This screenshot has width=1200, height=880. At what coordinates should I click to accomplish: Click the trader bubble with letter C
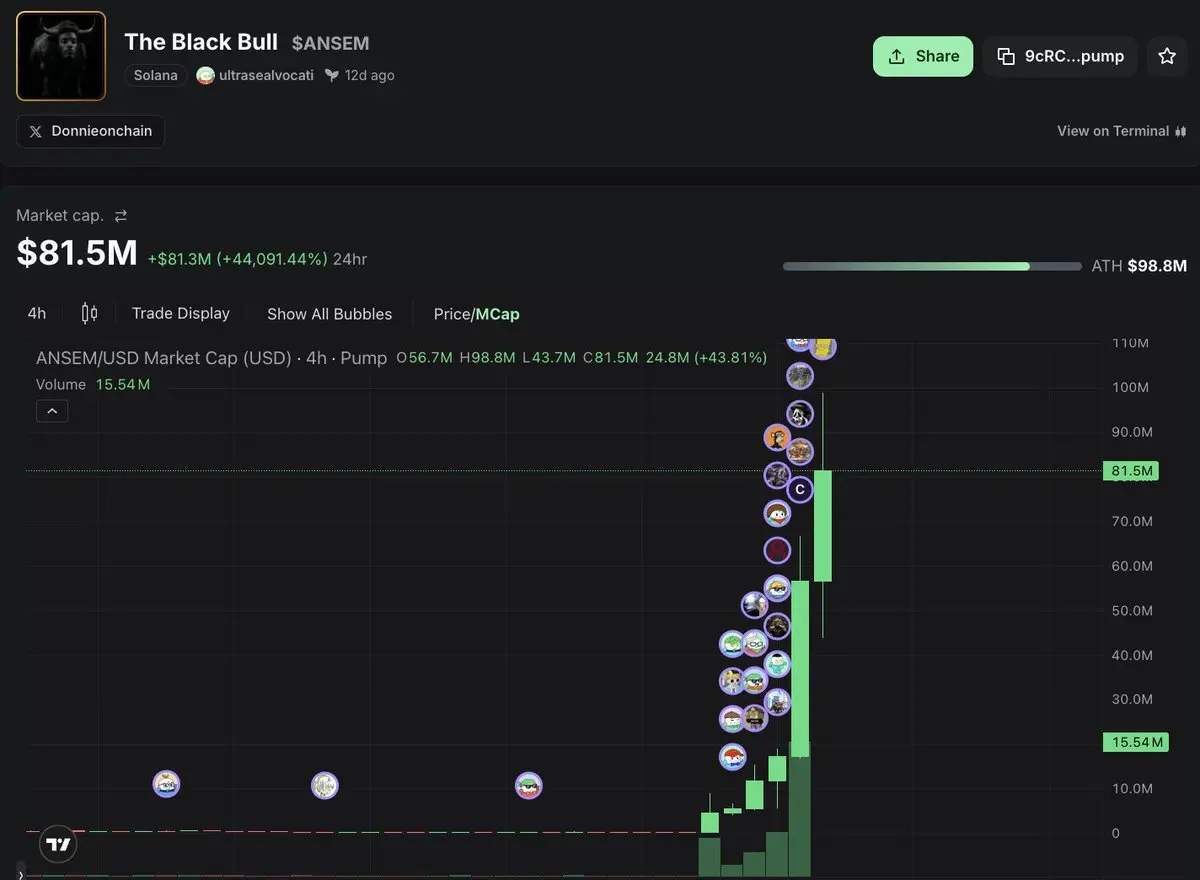tap(799, 489)
